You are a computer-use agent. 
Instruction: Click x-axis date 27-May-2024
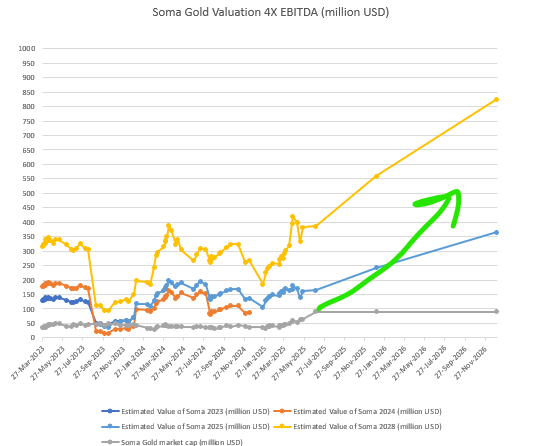tap(169, 362)
